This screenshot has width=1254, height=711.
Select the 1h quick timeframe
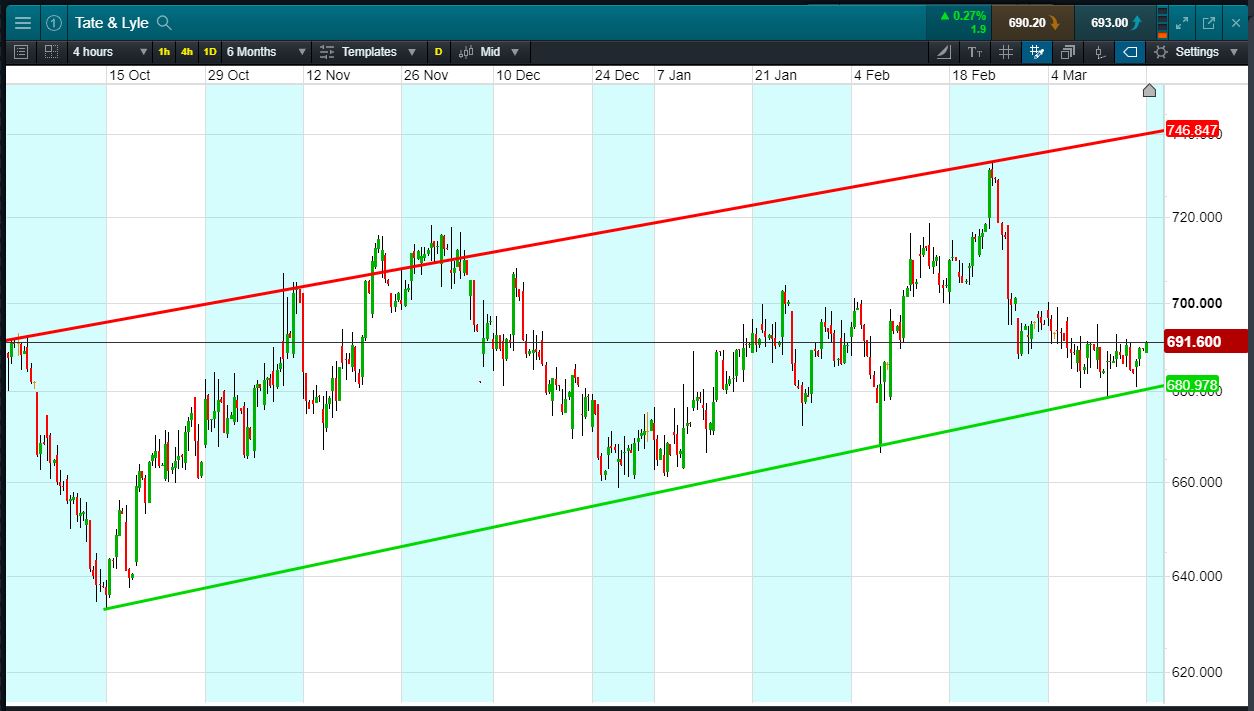pyautogui.click(x=164, y=52)
